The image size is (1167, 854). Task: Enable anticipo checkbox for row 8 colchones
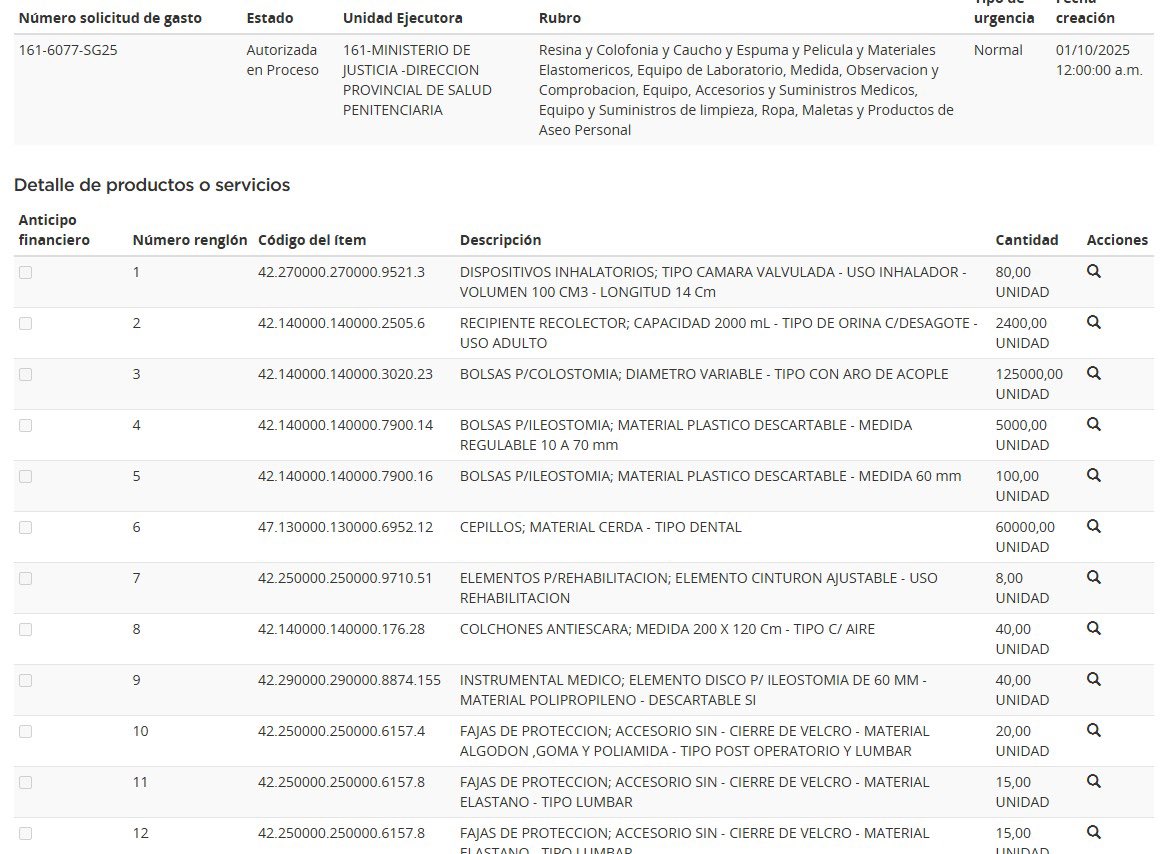click(x=25, y=630)
